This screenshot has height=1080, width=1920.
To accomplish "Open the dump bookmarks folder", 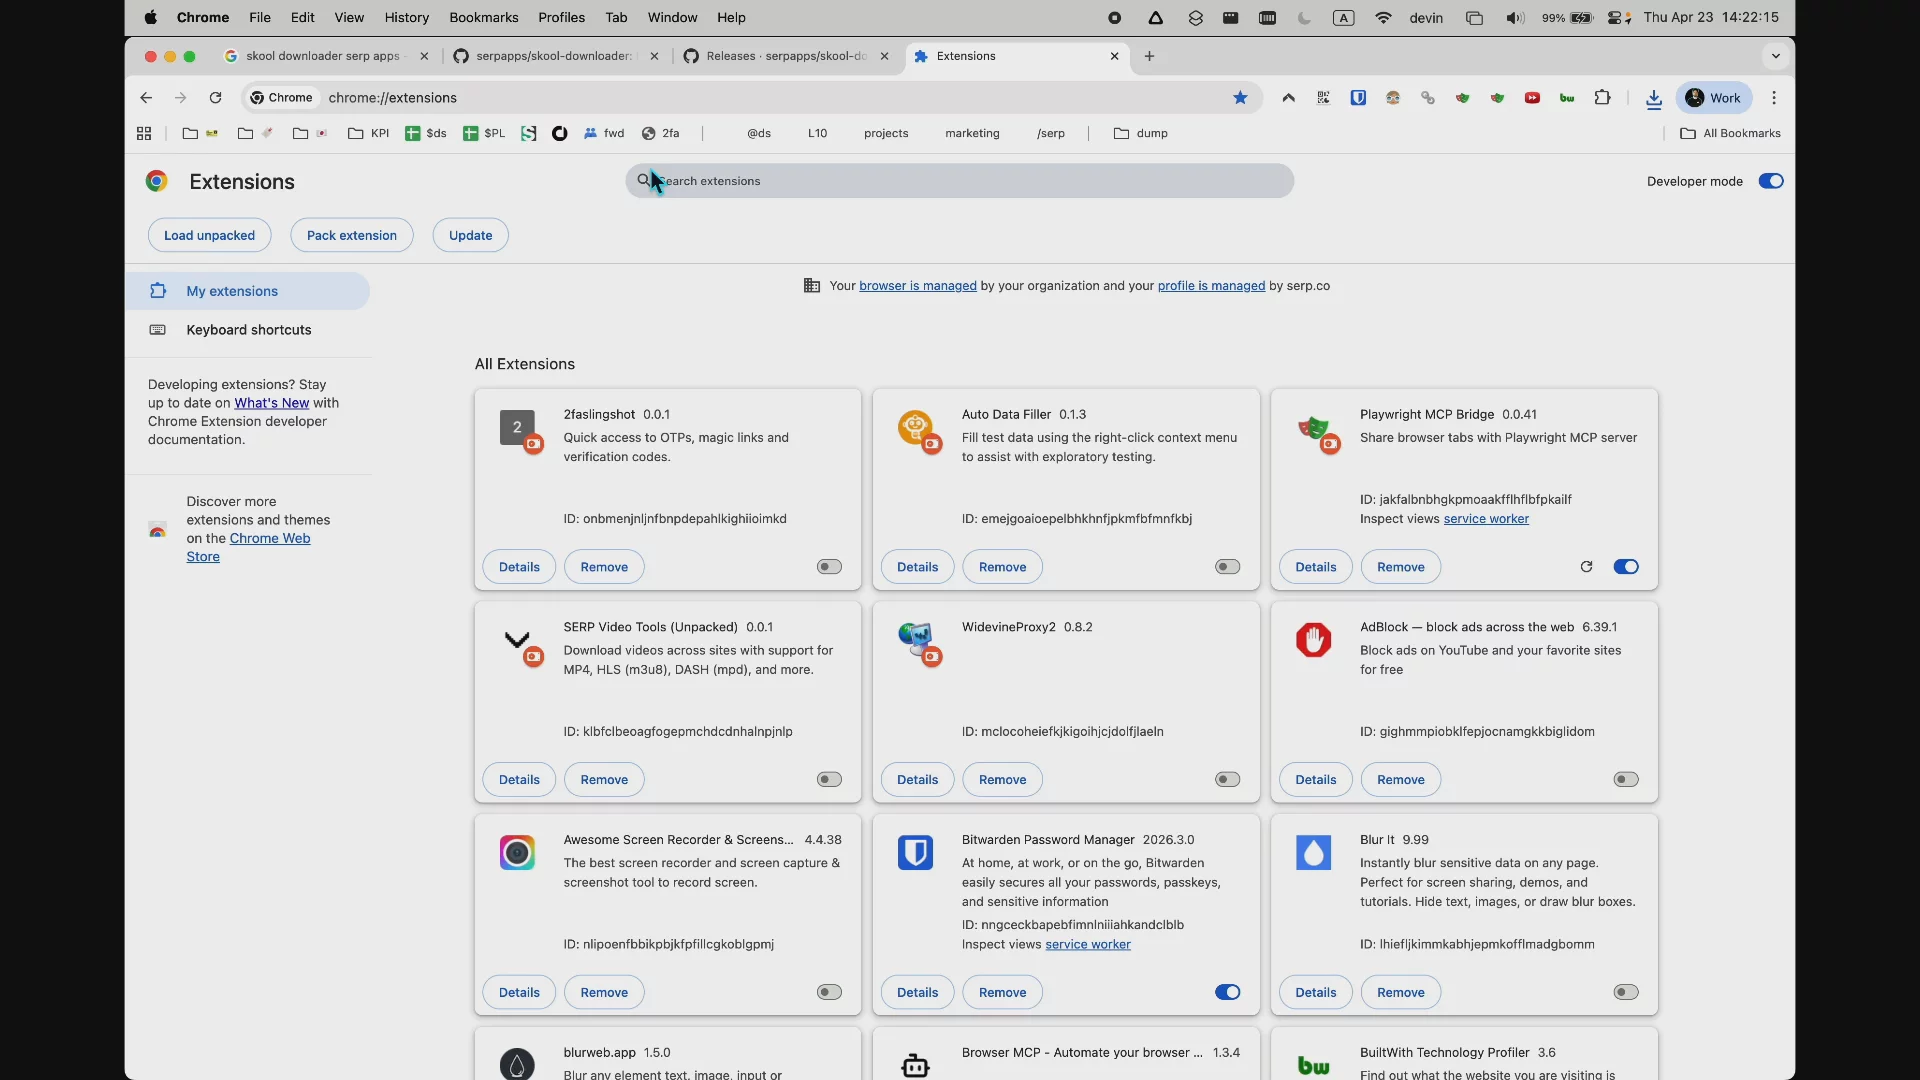I will 1141,133.
